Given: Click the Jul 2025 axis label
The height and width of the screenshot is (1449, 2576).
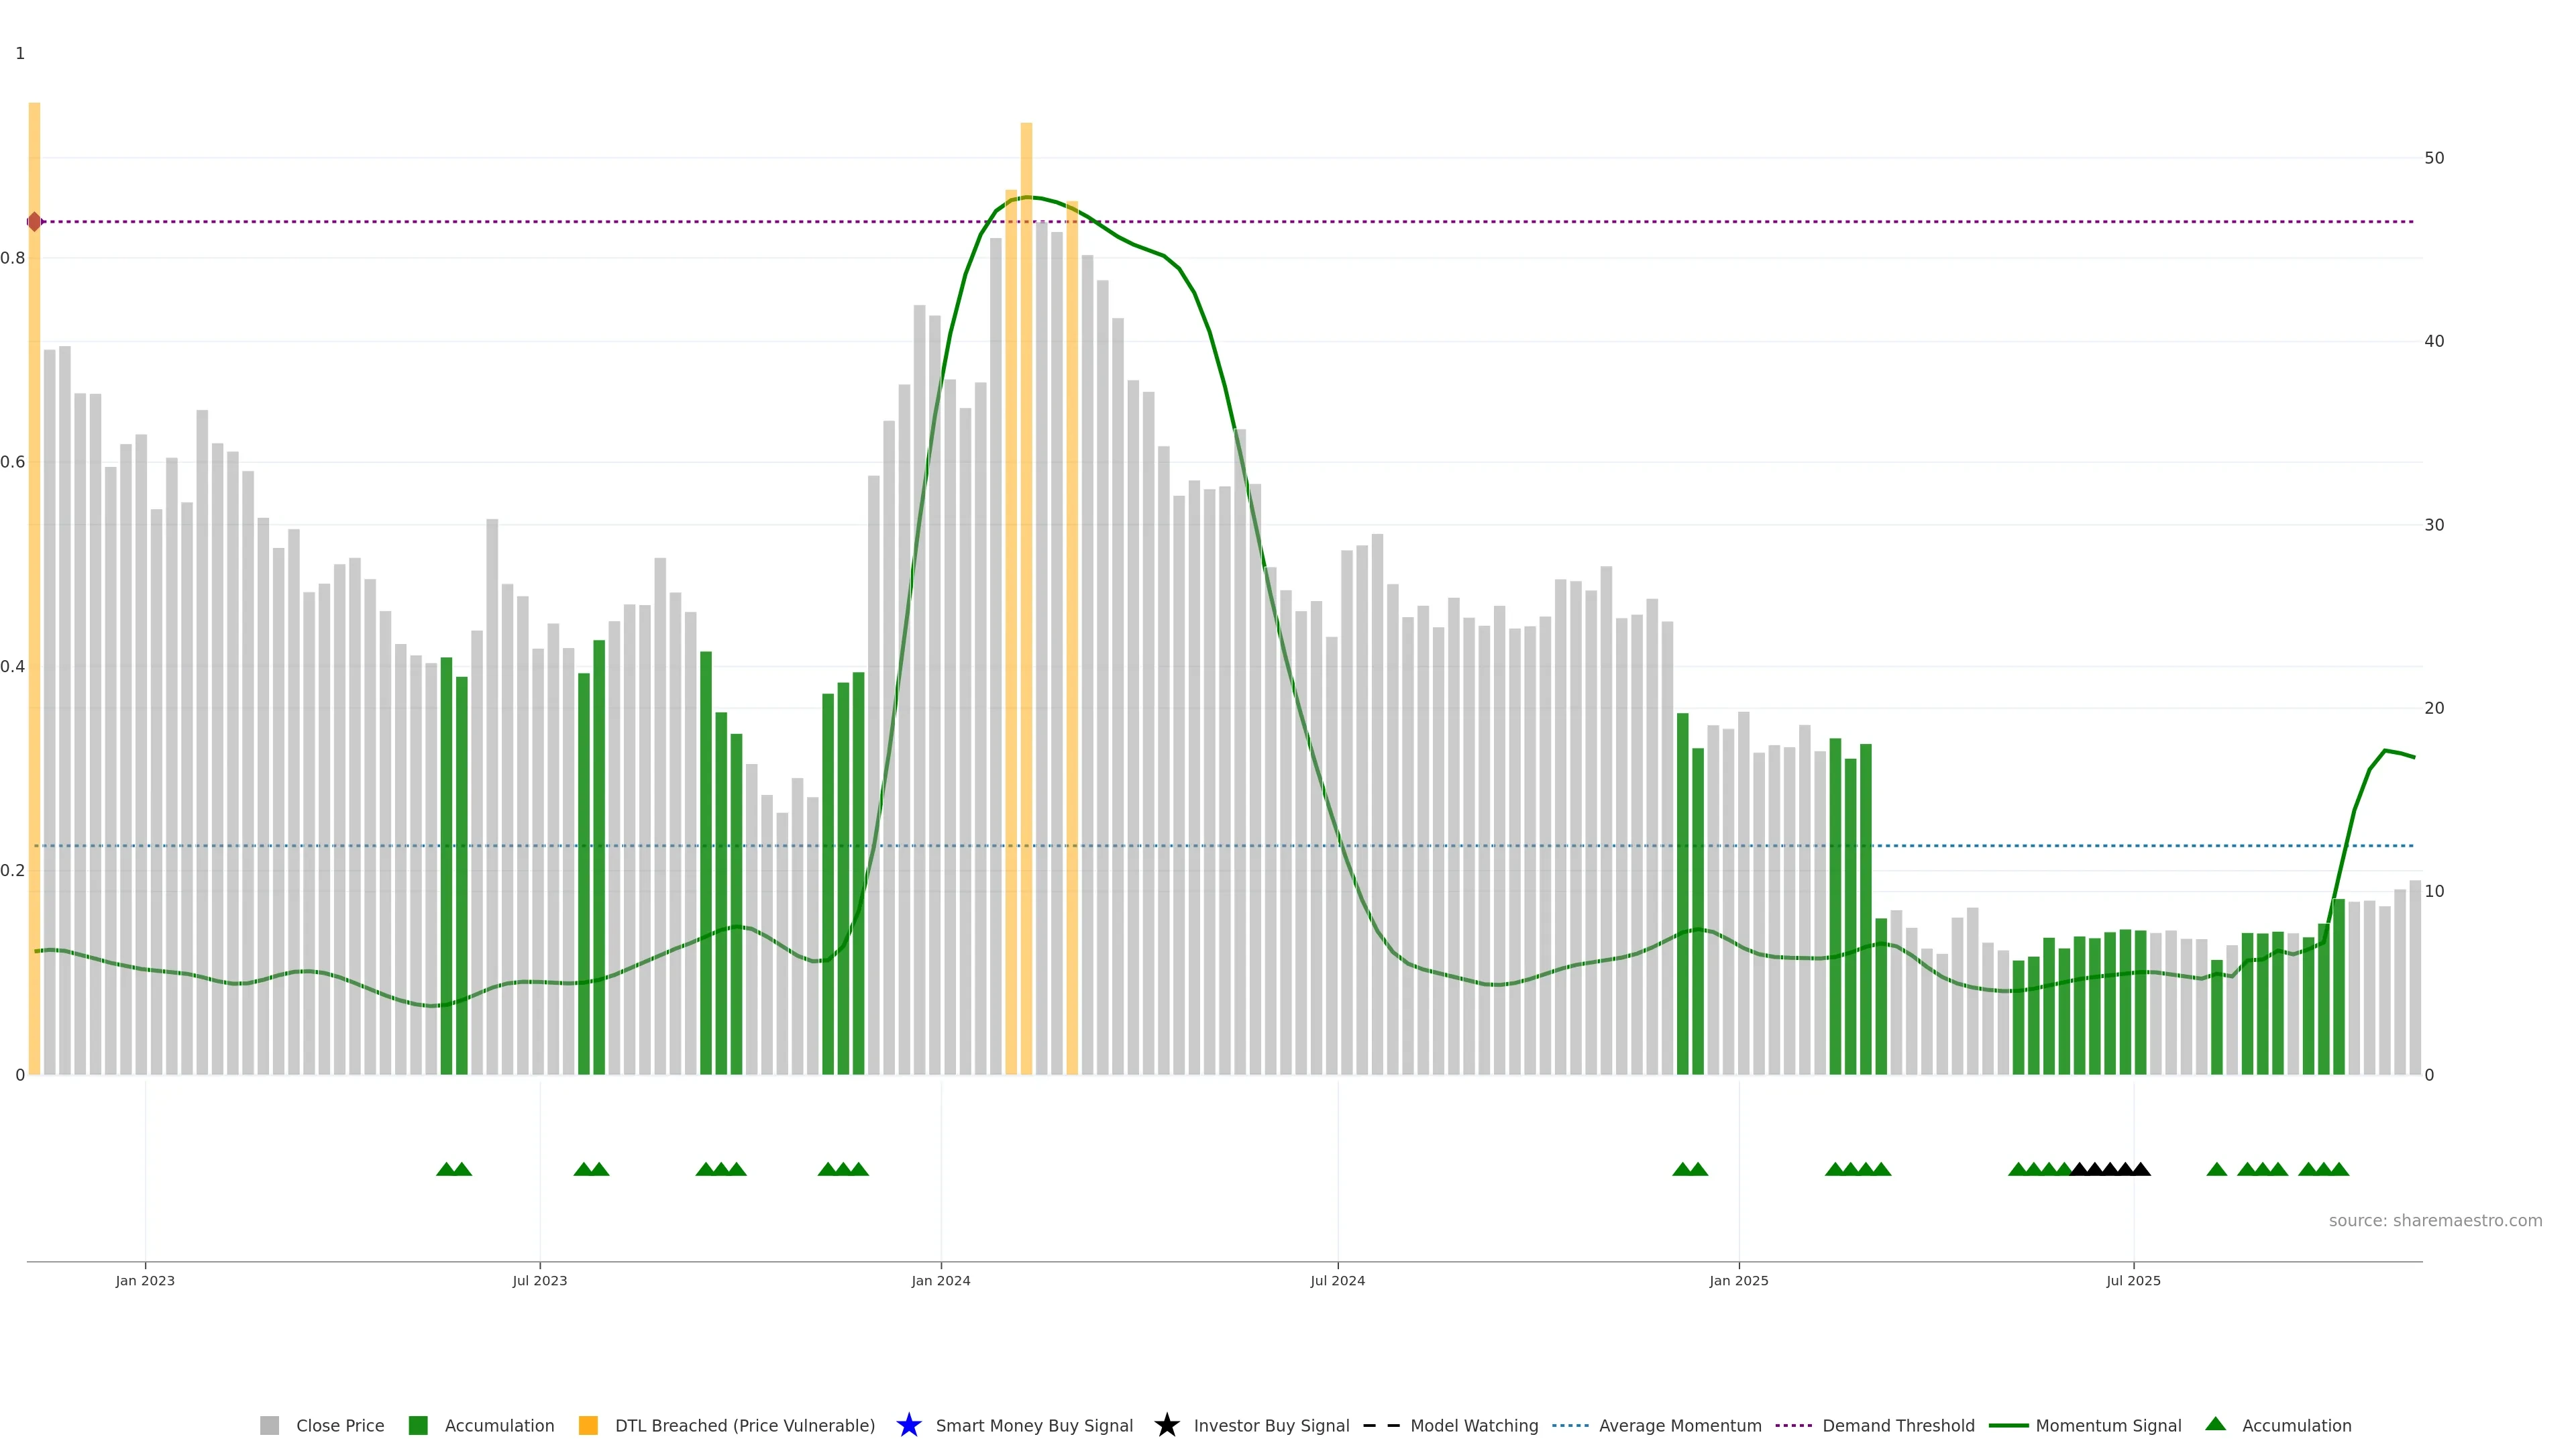Looking at the screenshot, I should point(2133,1281).
